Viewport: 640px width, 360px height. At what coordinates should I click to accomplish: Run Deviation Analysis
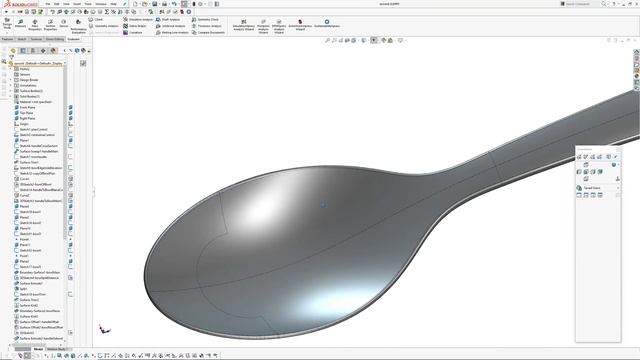point(138,20)
